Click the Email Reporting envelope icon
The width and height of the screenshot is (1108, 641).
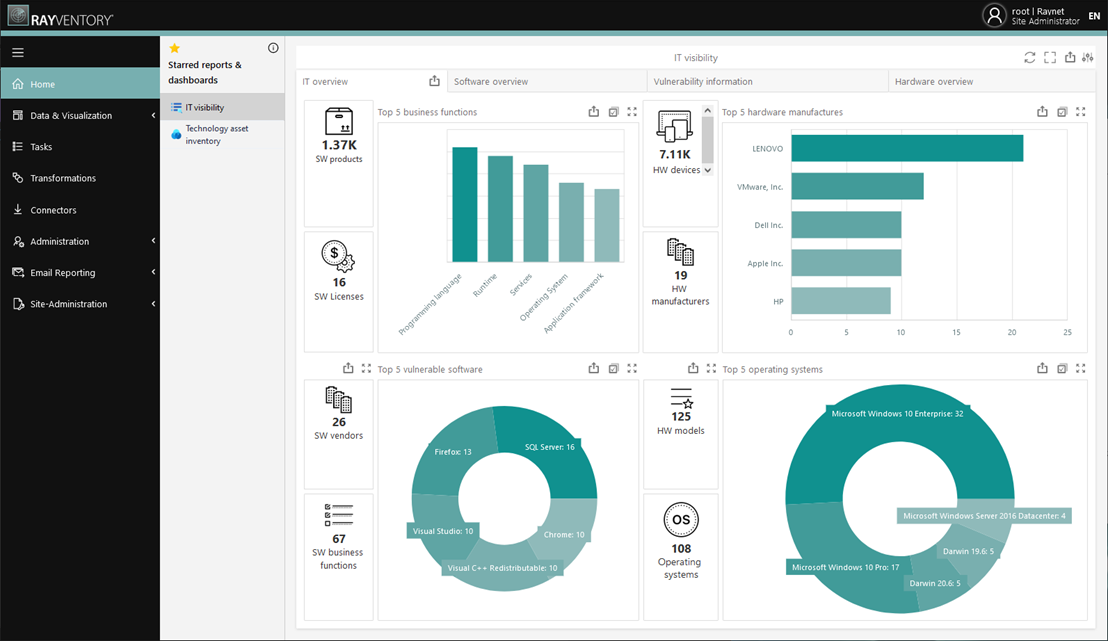pyautogui.click(x=18, y=272)
